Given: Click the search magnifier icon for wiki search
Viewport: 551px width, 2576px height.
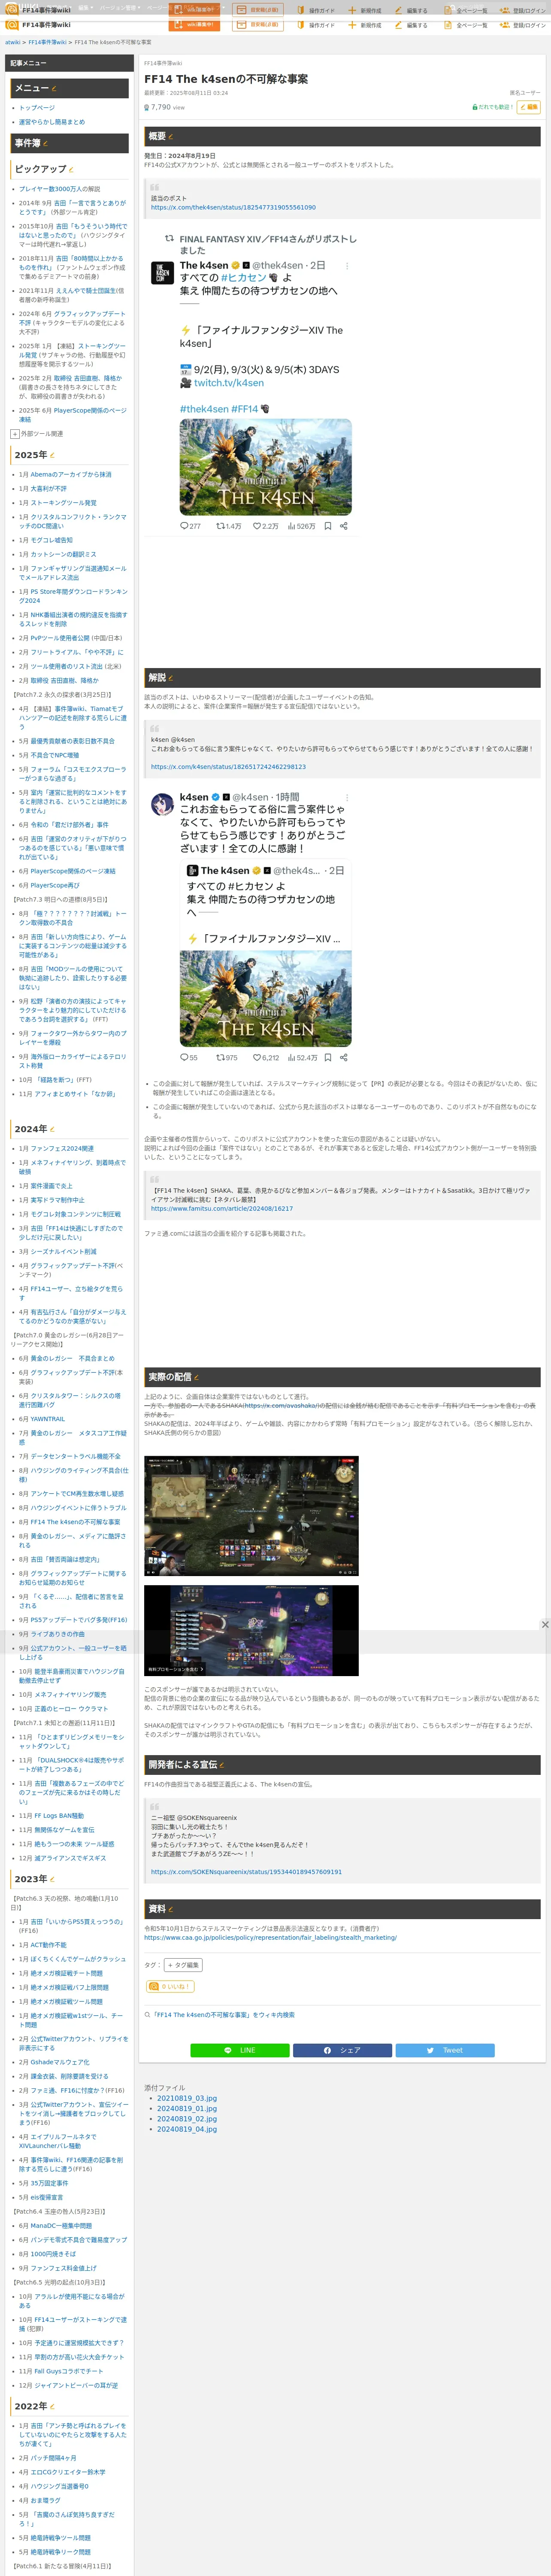Looking at the screenshot, I should point(148,2015).
